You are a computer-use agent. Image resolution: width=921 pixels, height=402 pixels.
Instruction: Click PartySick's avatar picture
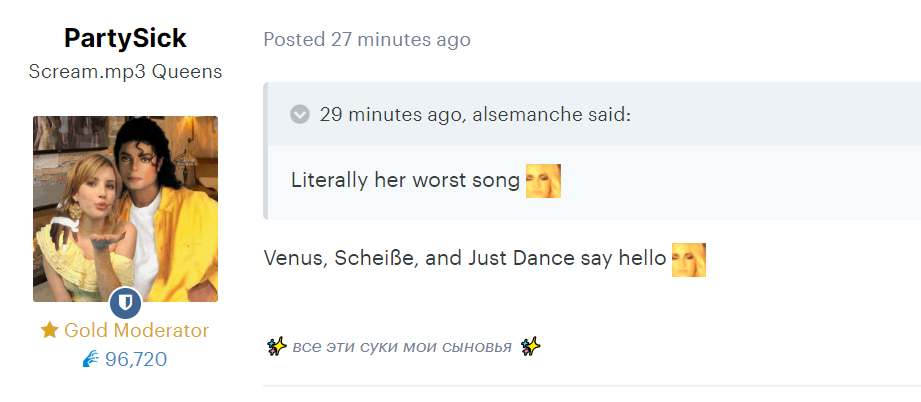pyautogui.click(x=125, y=209)
